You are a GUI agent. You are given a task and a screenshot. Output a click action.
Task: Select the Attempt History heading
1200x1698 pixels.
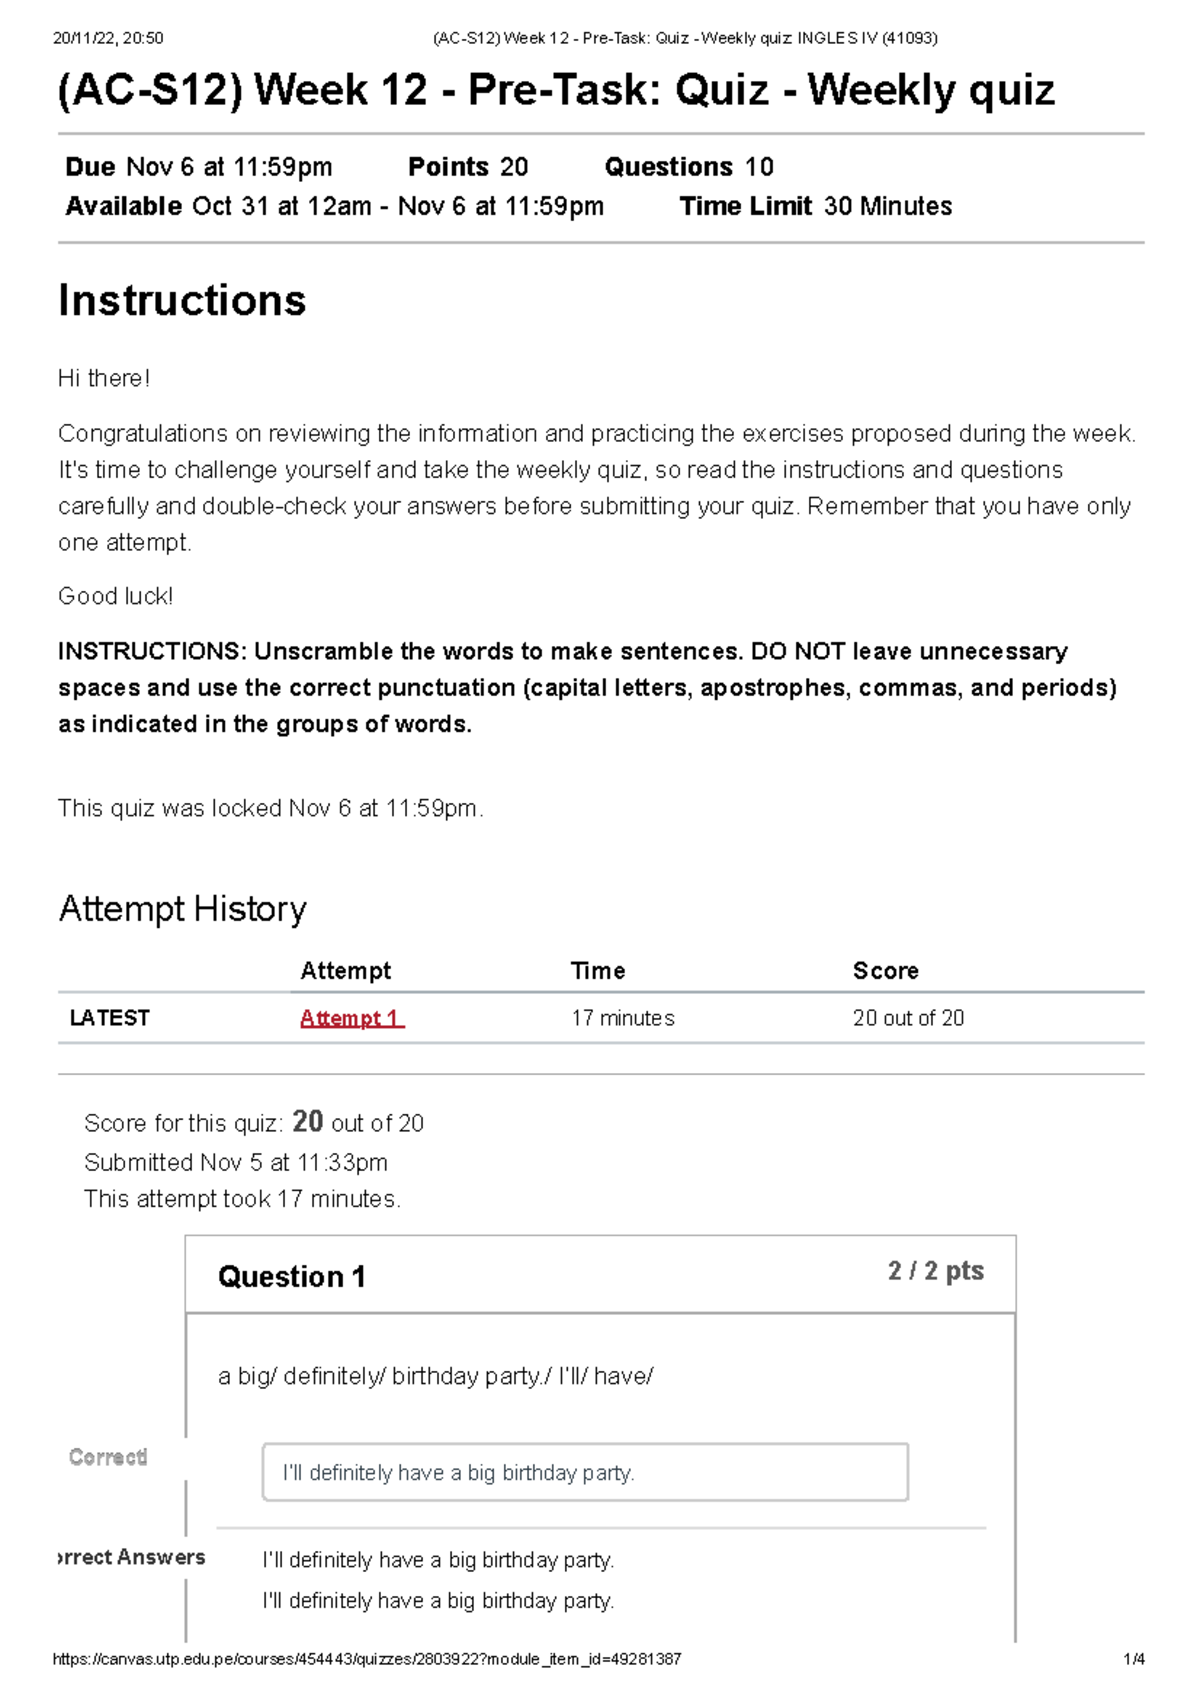(183, 909)
